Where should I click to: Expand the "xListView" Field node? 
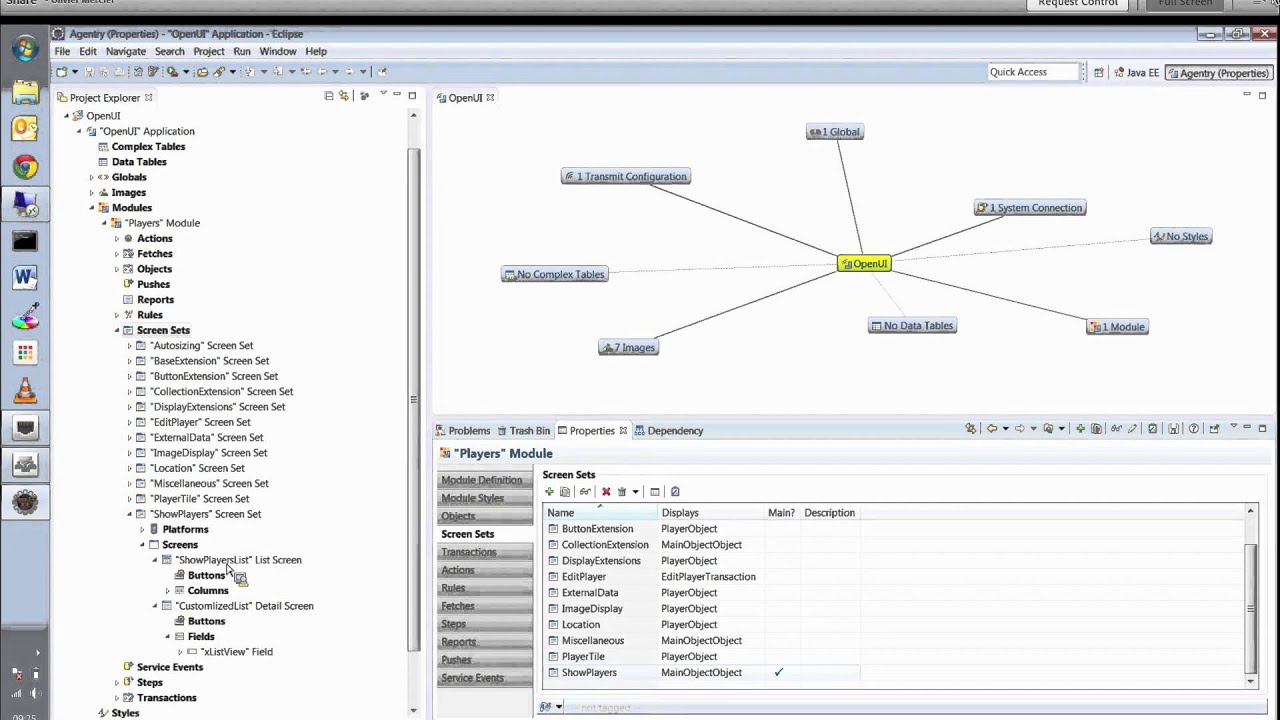(180, 652)
